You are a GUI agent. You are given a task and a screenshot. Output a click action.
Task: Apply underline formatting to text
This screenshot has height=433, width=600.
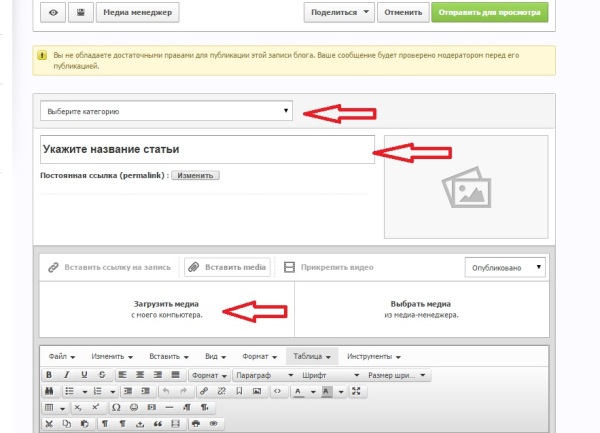tap(82, 375)
